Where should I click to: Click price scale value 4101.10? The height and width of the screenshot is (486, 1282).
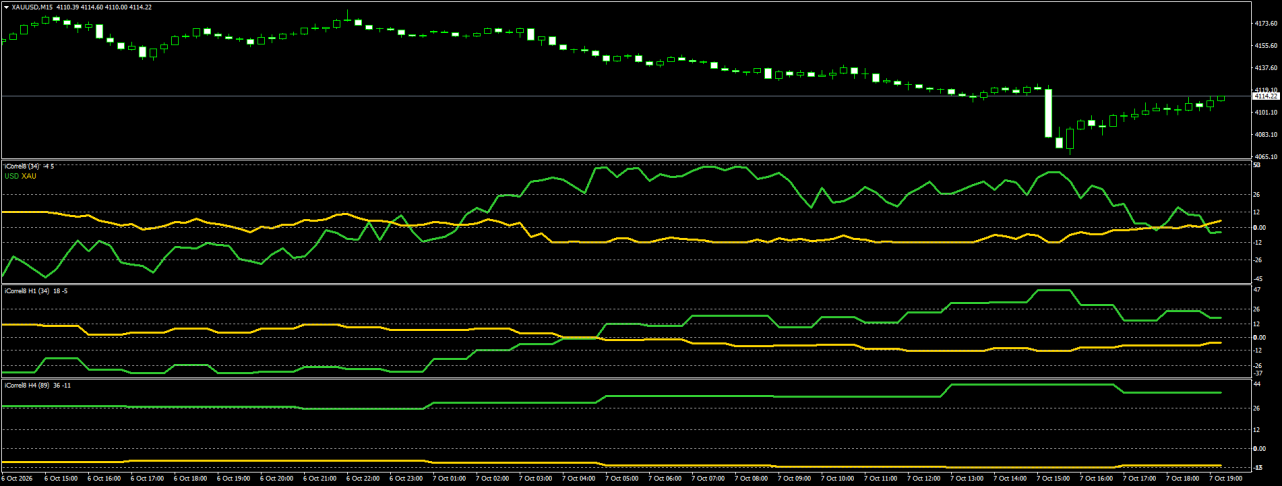click(x=1265, y=112)
